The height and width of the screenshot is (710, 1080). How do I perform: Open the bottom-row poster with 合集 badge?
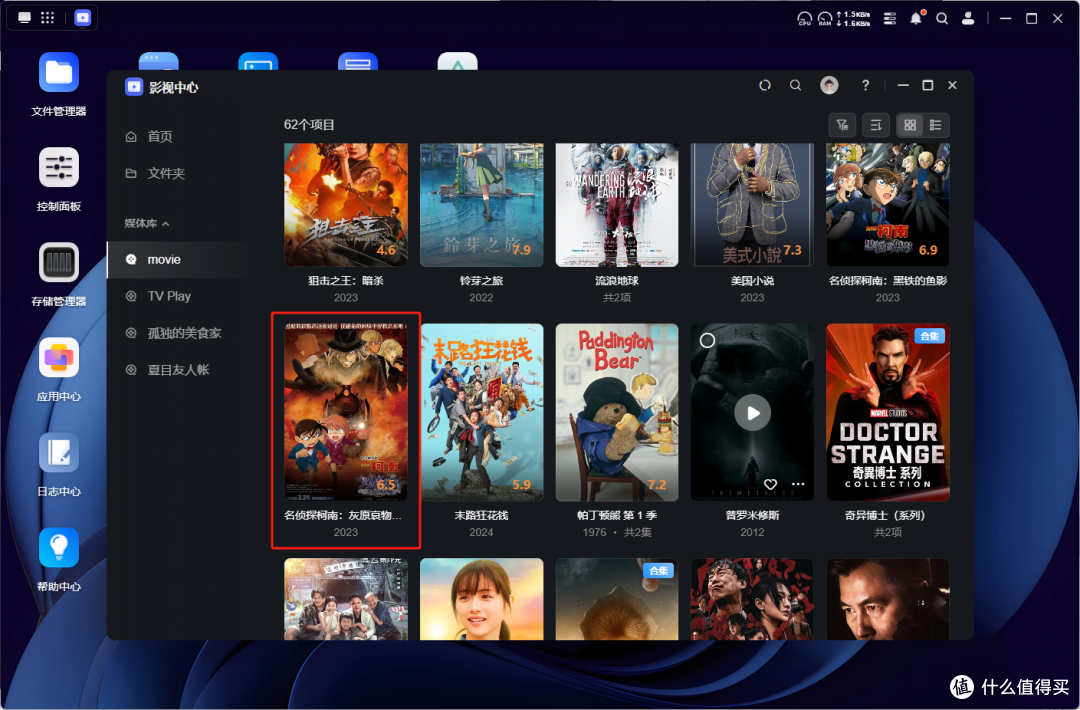(616, 599)
